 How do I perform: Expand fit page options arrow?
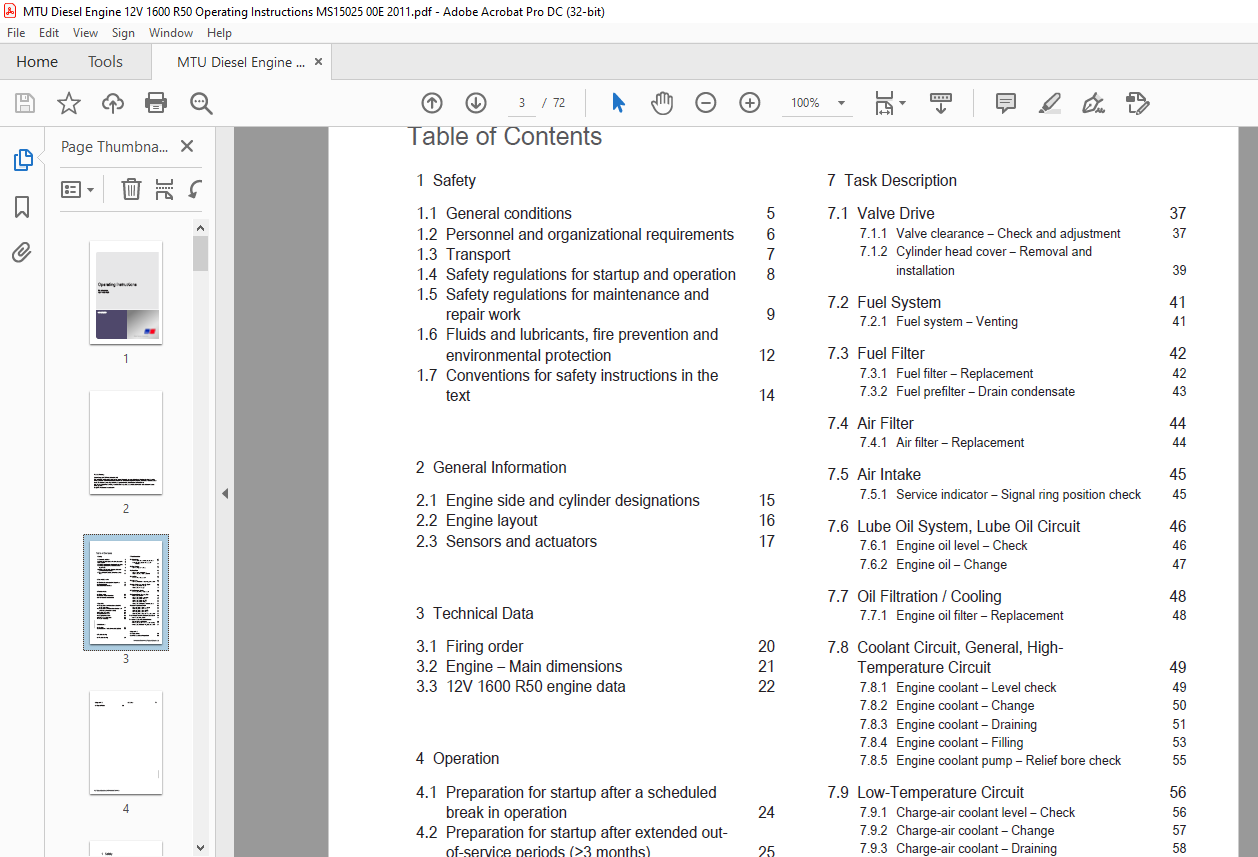pyautogui.click(x=902, y=103)
